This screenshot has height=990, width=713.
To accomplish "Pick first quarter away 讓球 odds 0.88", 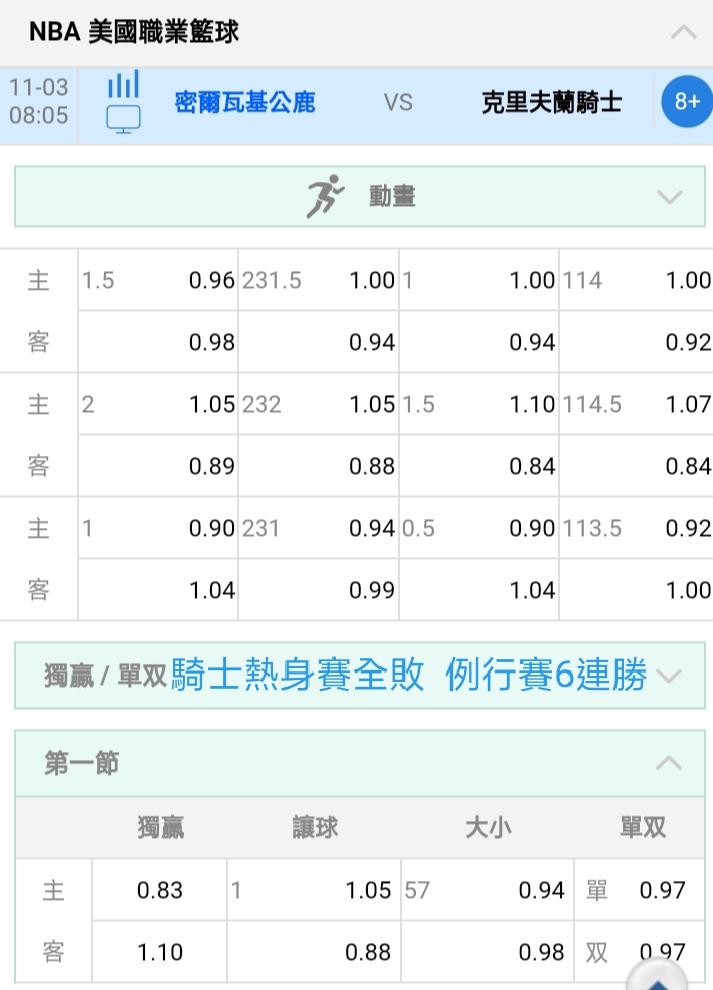I will [x=313, y=951].
